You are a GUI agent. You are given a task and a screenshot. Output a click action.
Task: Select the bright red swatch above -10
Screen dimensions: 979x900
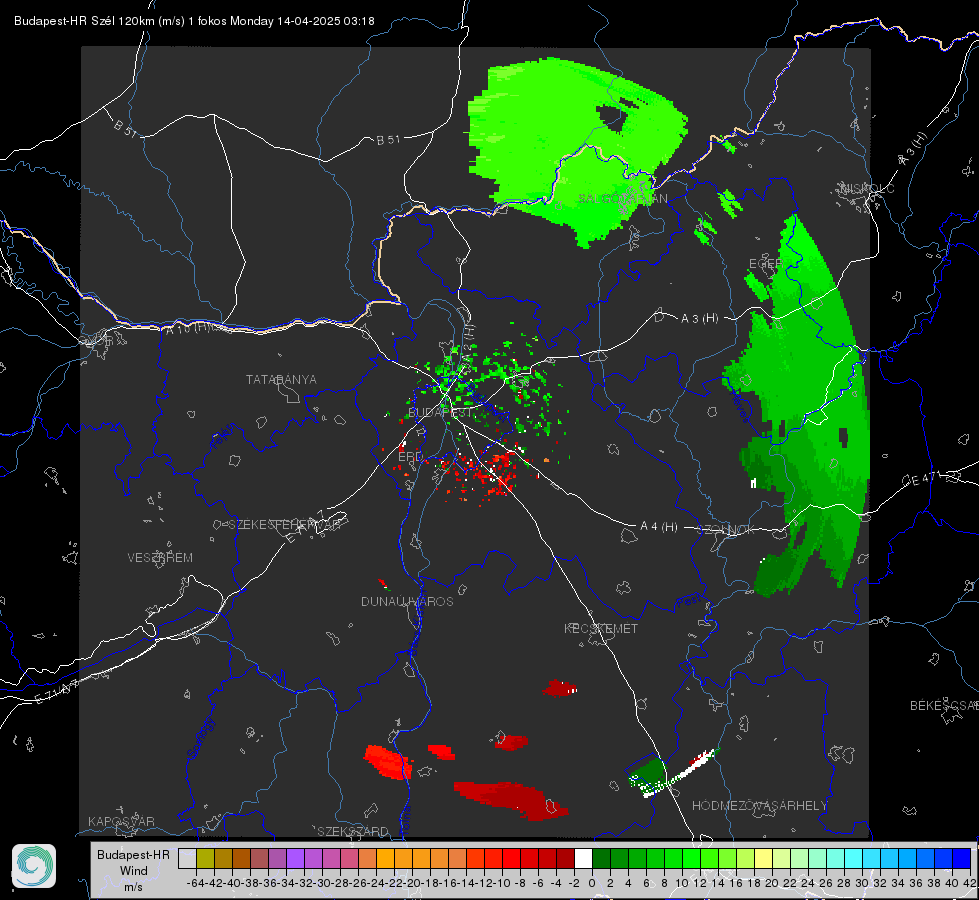coord(511,858)
